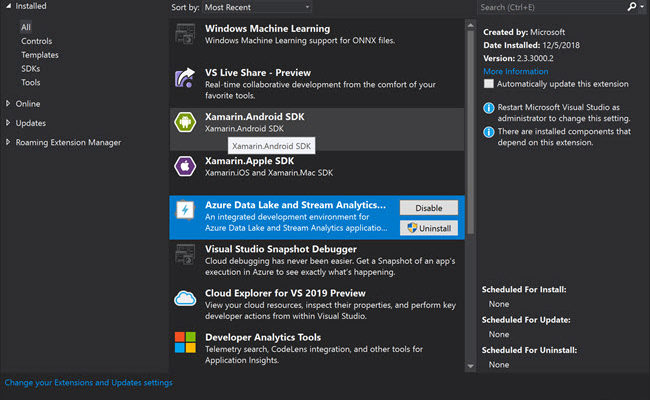Image resolution: width=650 pixels, height=400 pixels.
Task: Click info icon beside restart message
Action: [489, 108]
